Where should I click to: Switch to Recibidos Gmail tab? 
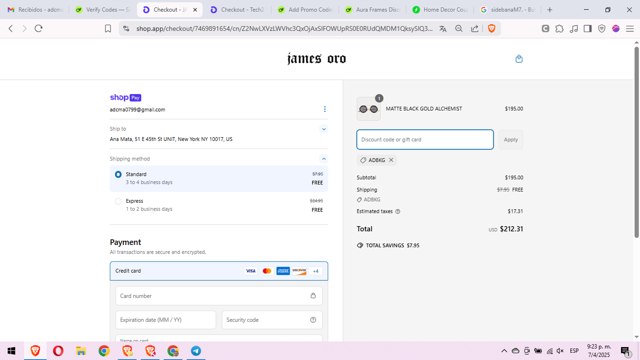[35, 9]
